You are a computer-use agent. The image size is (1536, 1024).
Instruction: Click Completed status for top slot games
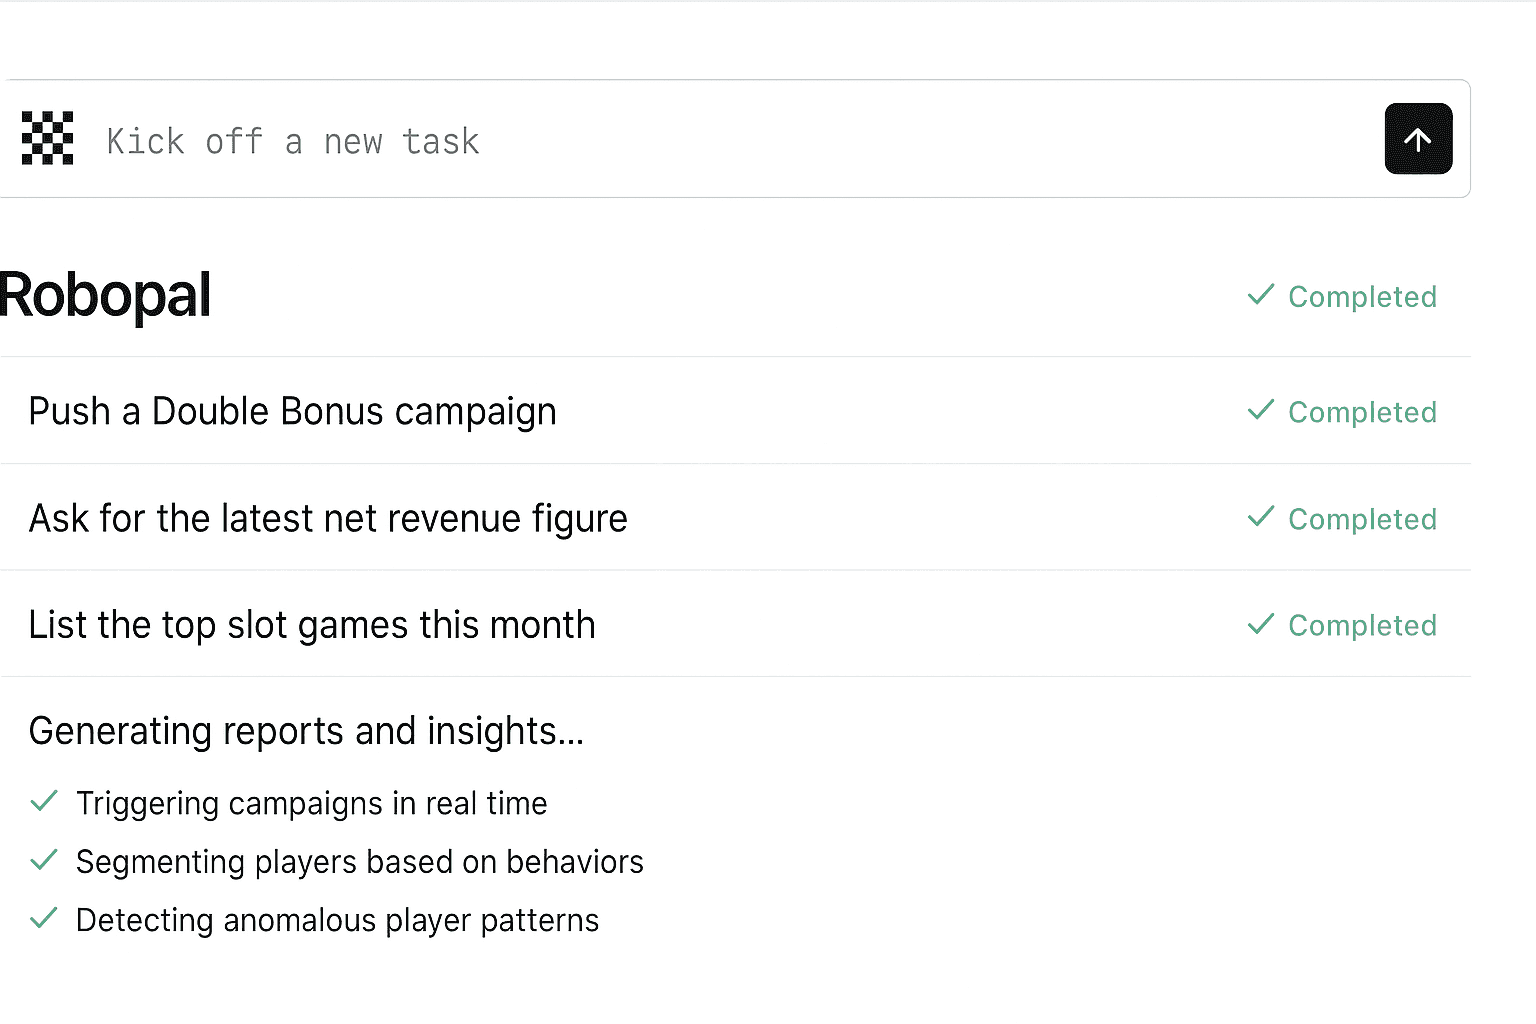click(1362, 626)
